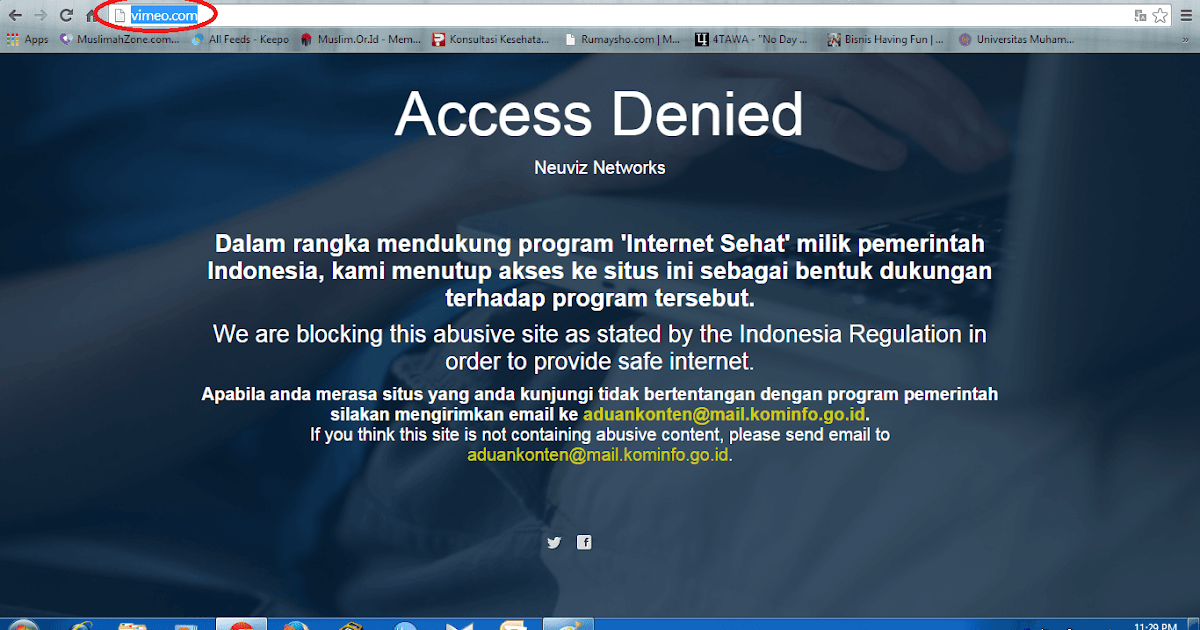This screenshot has width=1200, height=630.
Task: Click the first aduankonten@mail.kominfo.go.id email link
Action: [725, 414]
